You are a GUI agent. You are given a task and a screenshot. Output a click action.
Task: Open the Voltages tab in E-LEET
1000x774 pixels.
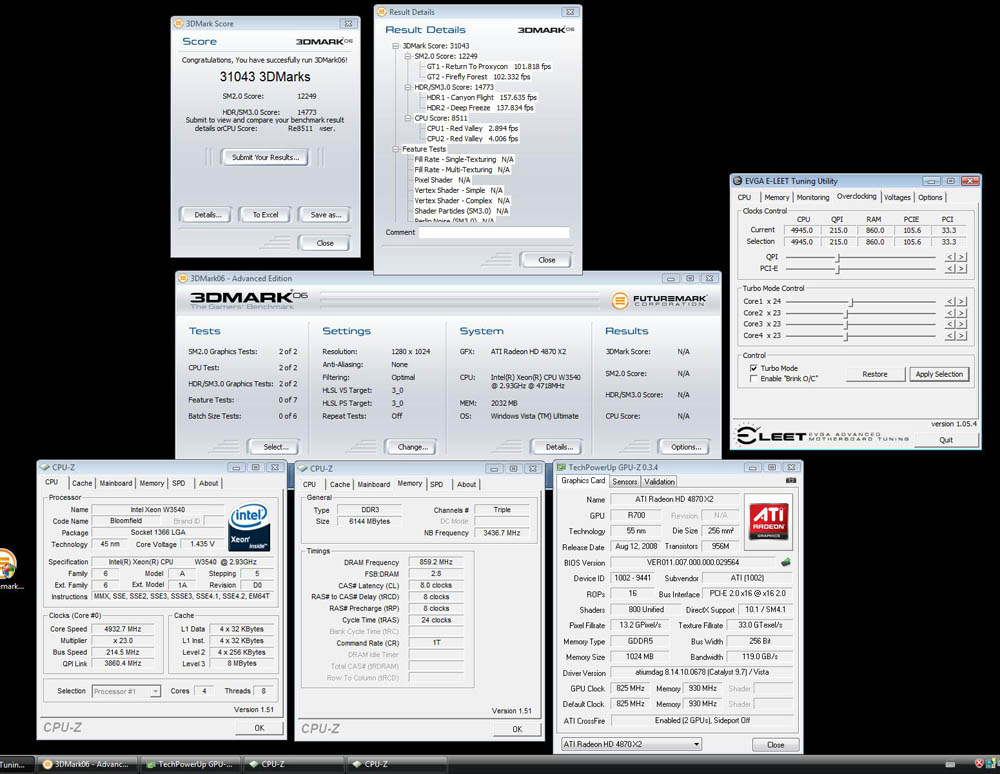click(x=897, y=198)
